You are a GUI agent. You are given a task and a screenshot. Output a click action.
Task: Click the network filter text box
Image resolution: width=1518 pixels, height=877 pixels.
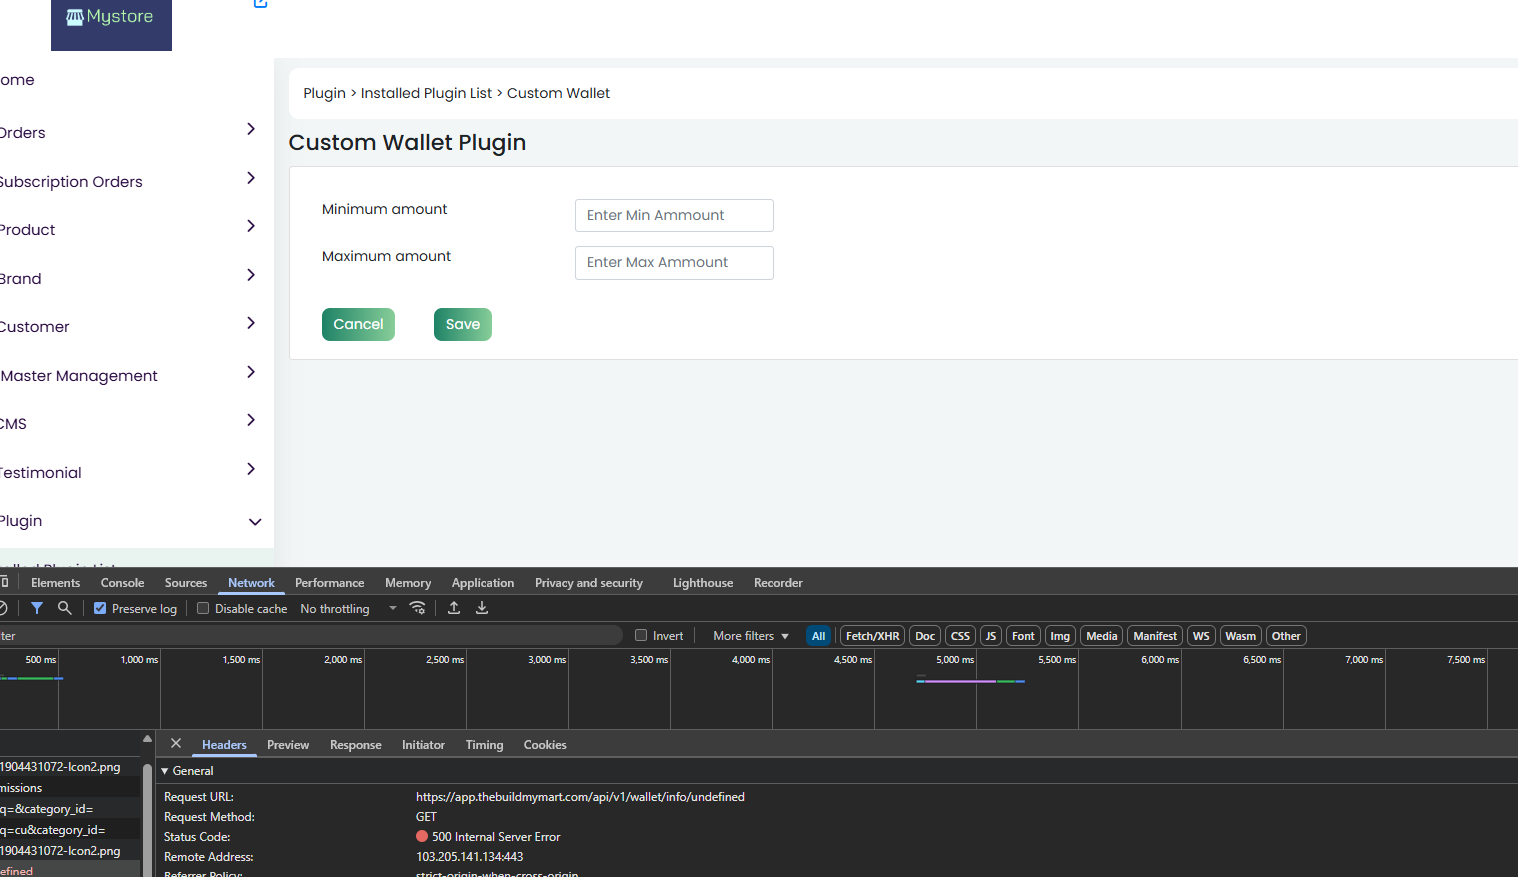310,636
